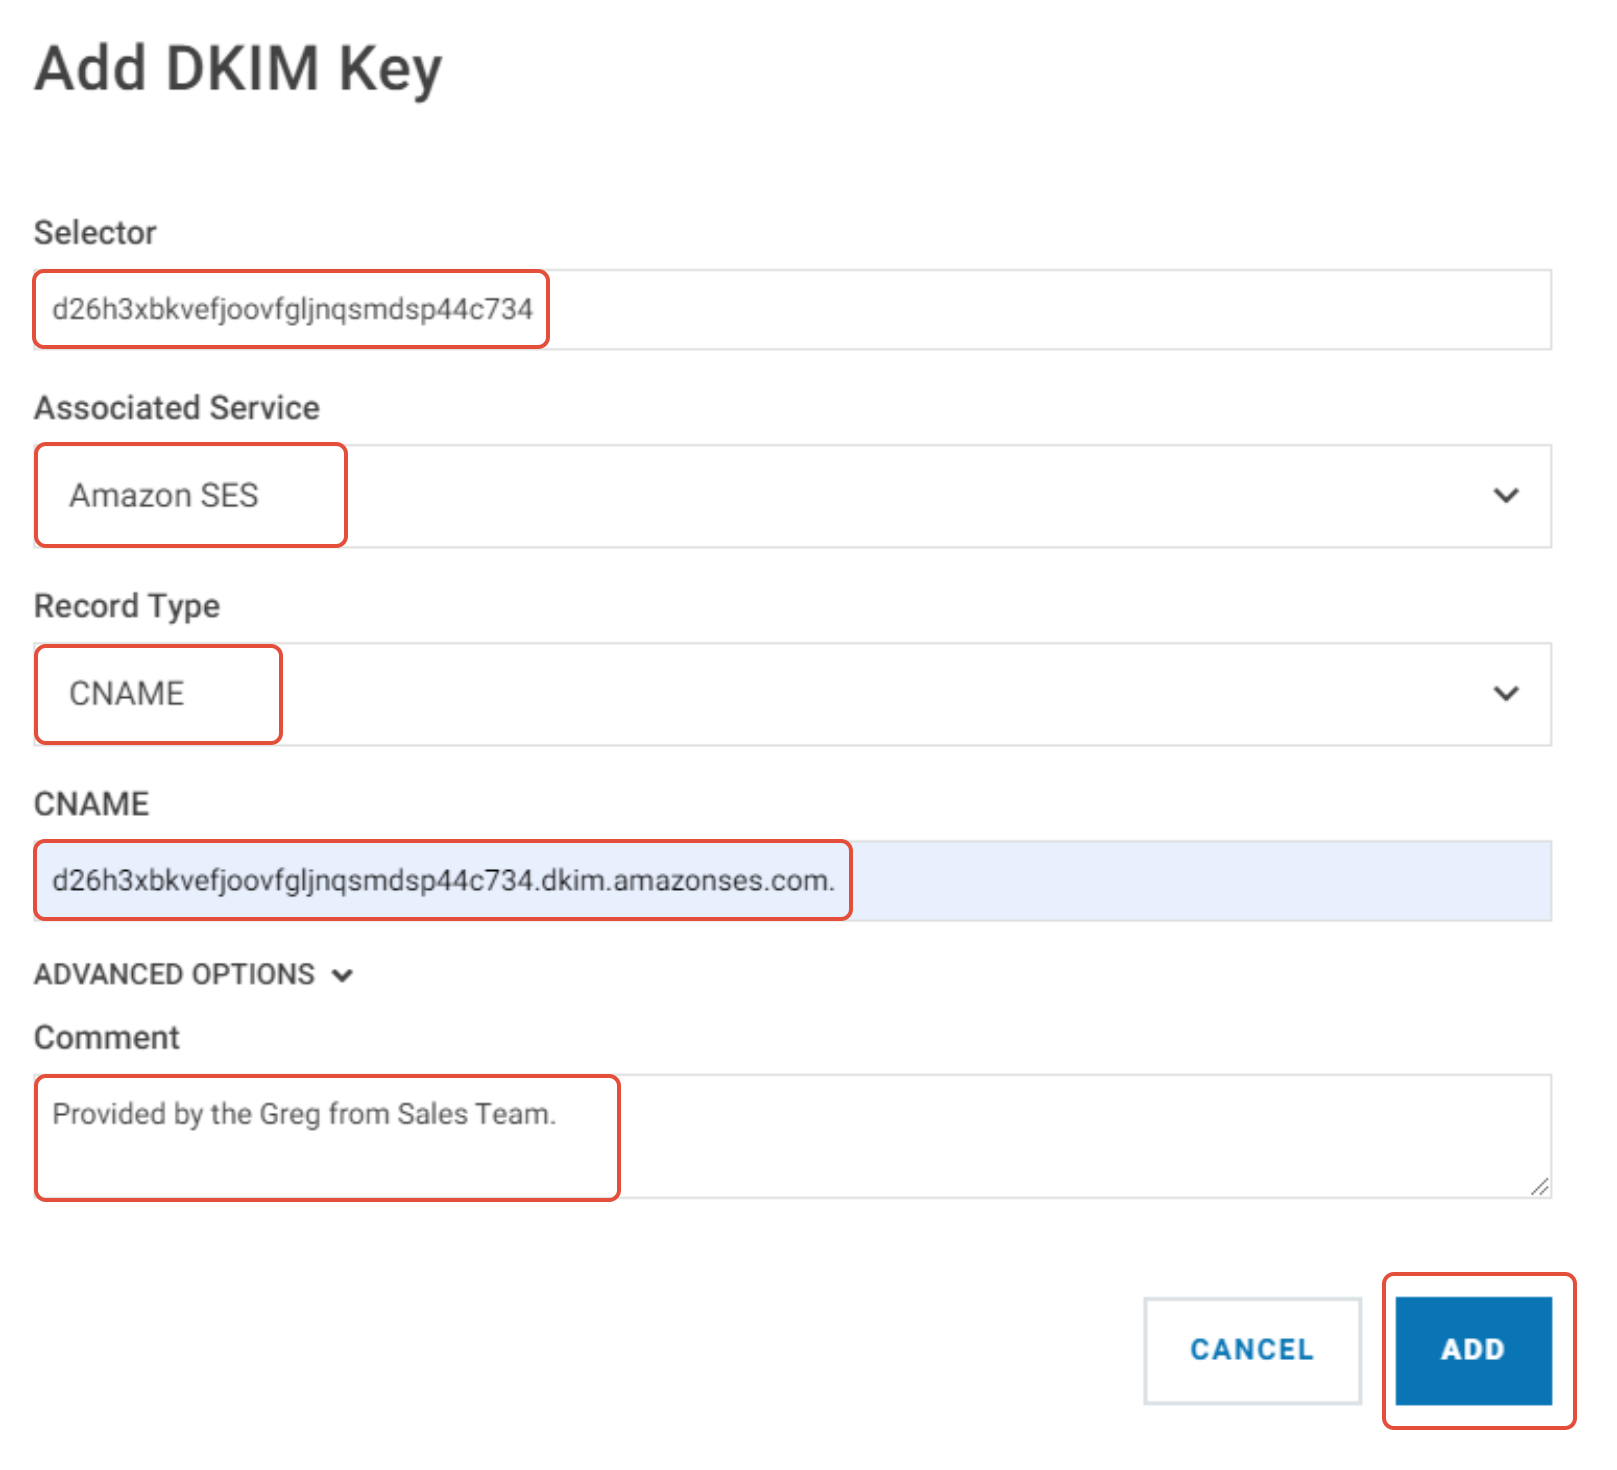This screenshot has width=1617, height=1470.
Task: Click the Comment text area
Action: coord(792,1137)
